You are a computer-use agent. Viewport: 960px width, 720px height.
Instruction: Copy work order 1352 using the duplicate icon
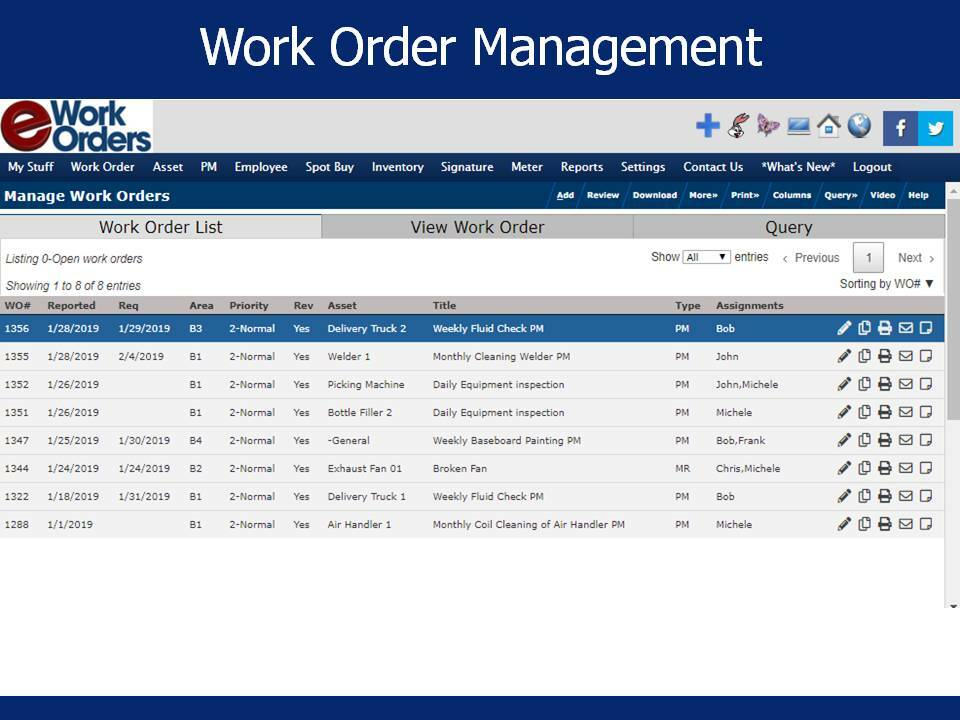click(x=865, y=384)
